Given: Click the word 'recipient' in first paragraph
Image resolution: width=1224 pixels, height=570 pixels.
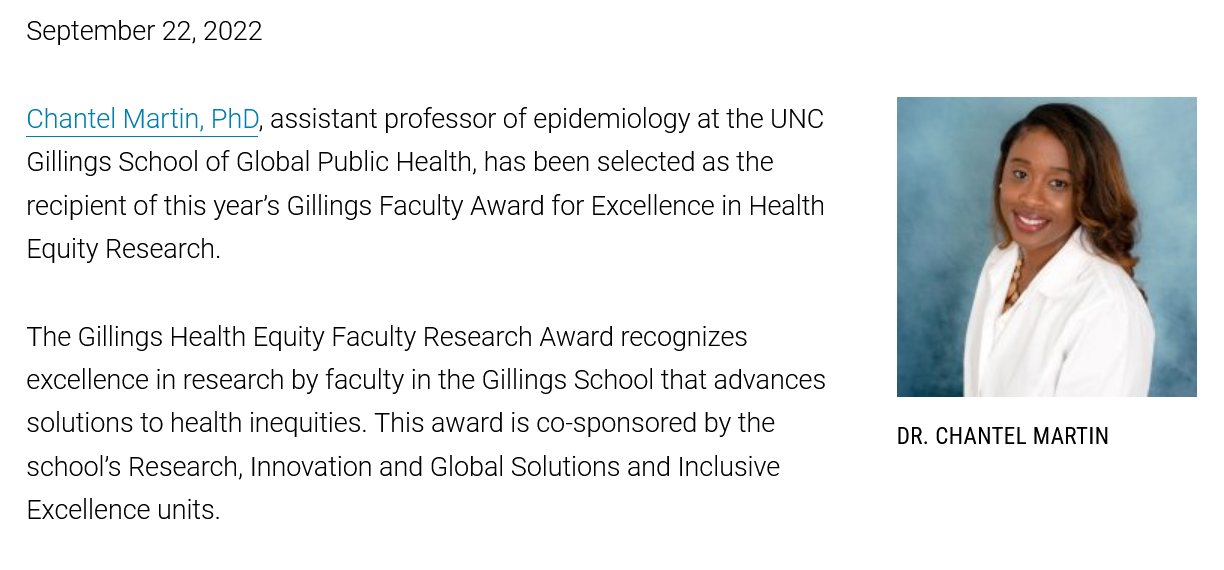Looking at the screenshot, I should click(x=74, y=206).
